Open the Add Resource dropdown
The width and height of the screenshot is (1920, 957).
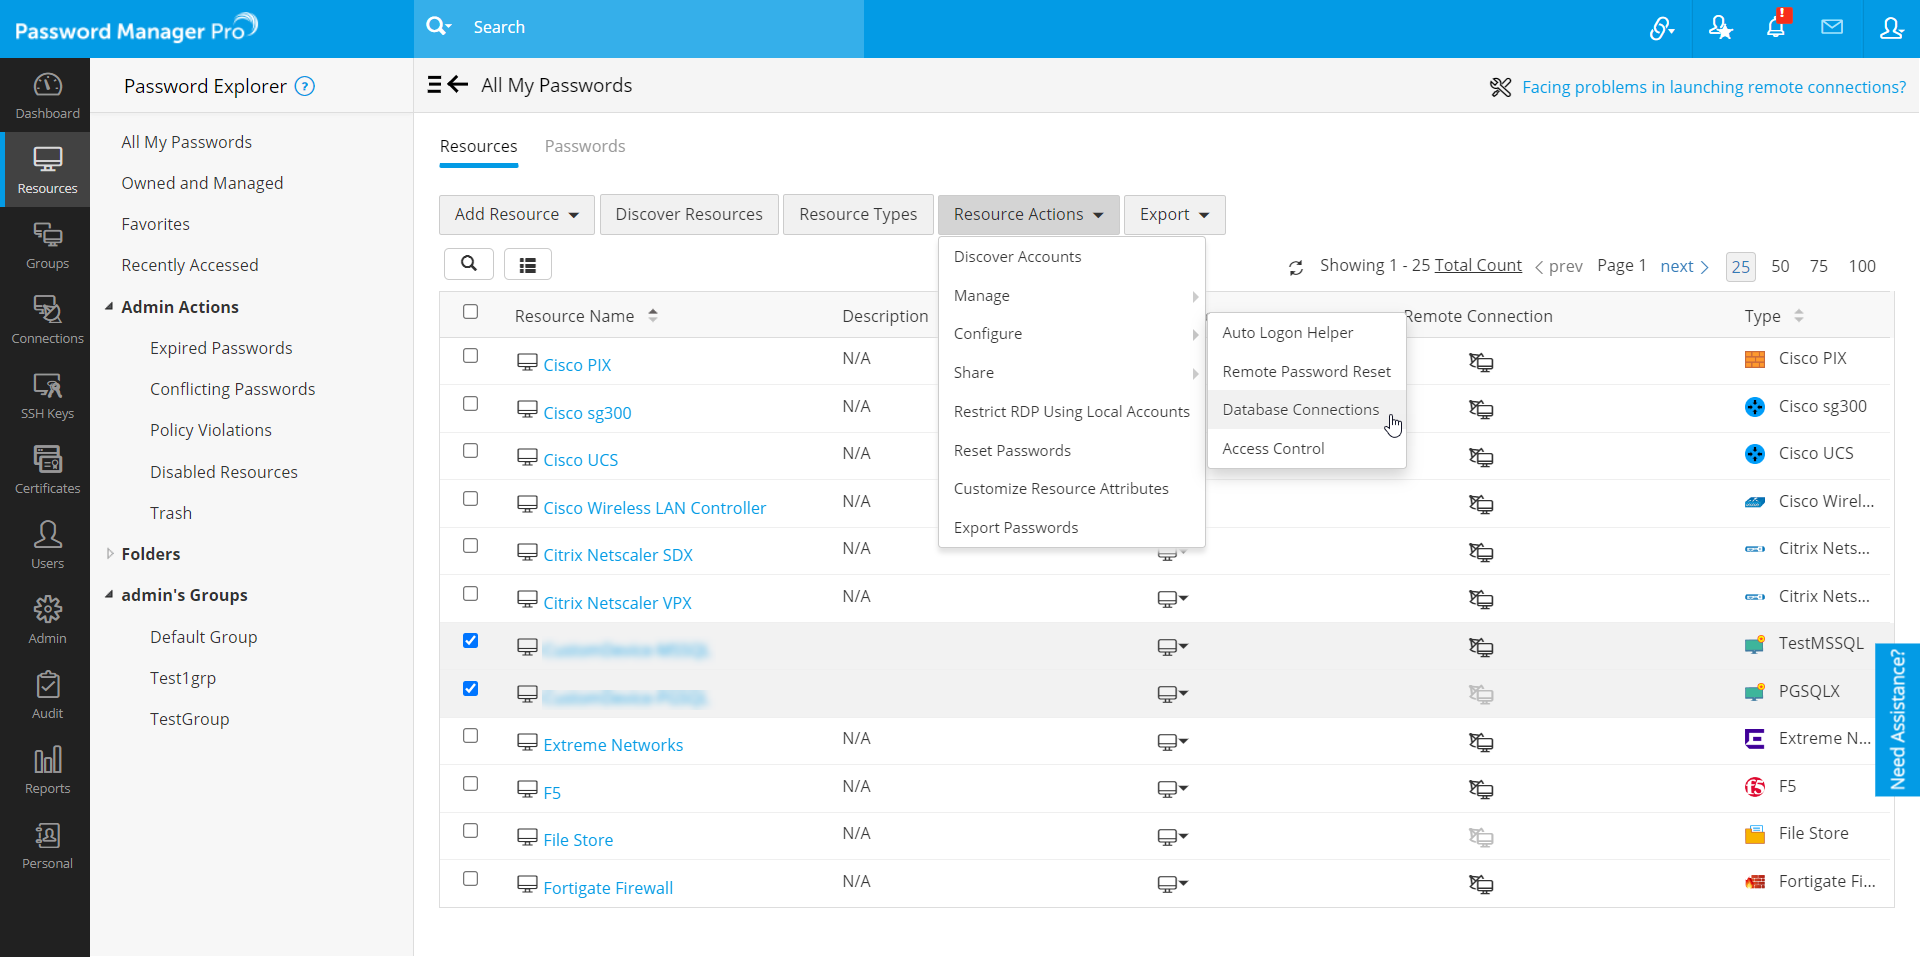coord(516,215)
